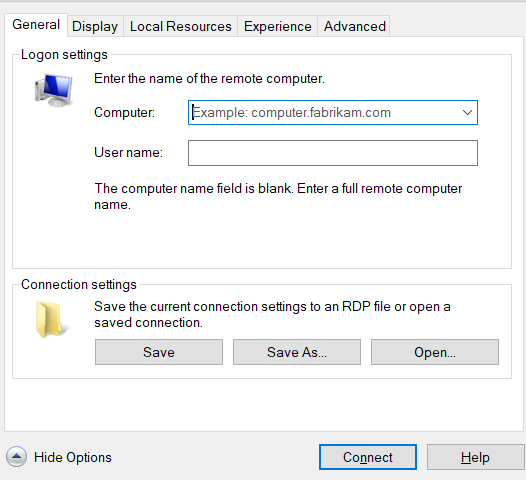
Task: Click the yellow folder icon in Connection settings
Action: (52, 319)
